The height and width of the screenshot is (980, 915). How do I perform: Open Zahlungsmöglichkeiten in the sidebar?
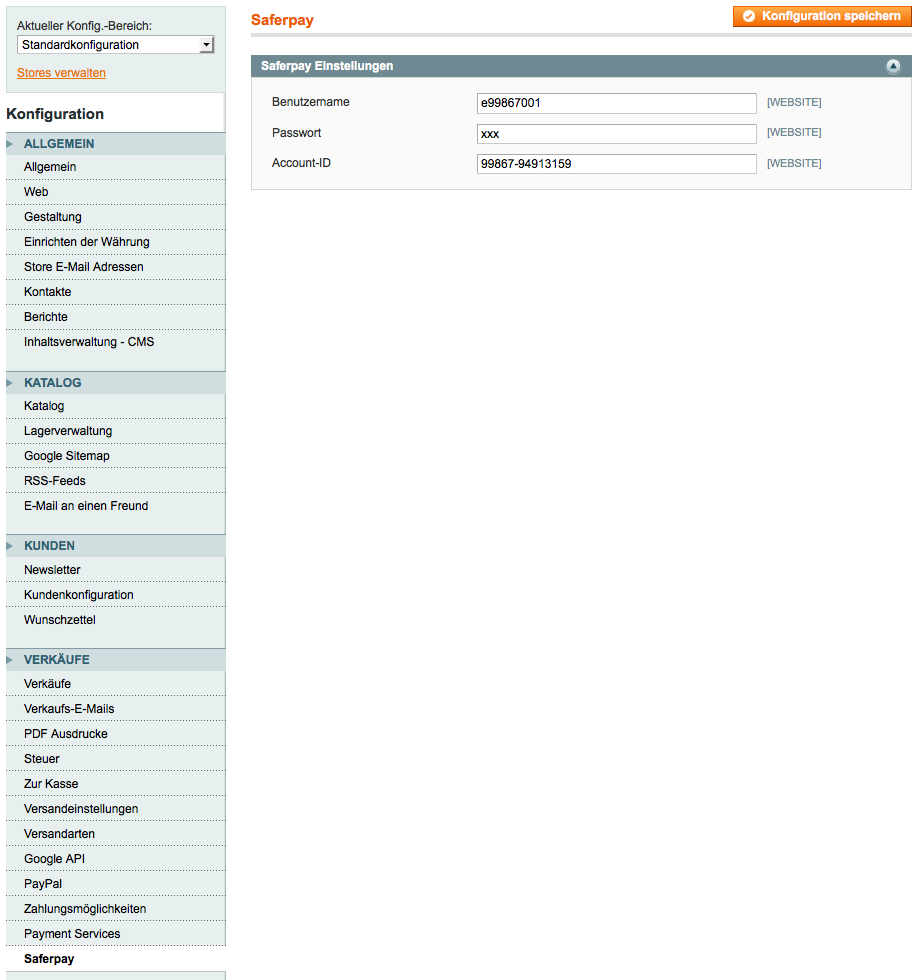coord(85,909)
